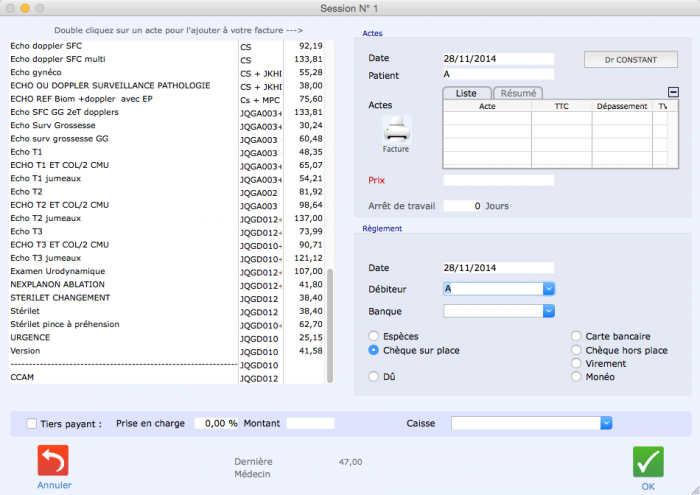700x495 pixels.
Task: Select 'Echo T2 jumeaux' row
Action: click(166, 218)
